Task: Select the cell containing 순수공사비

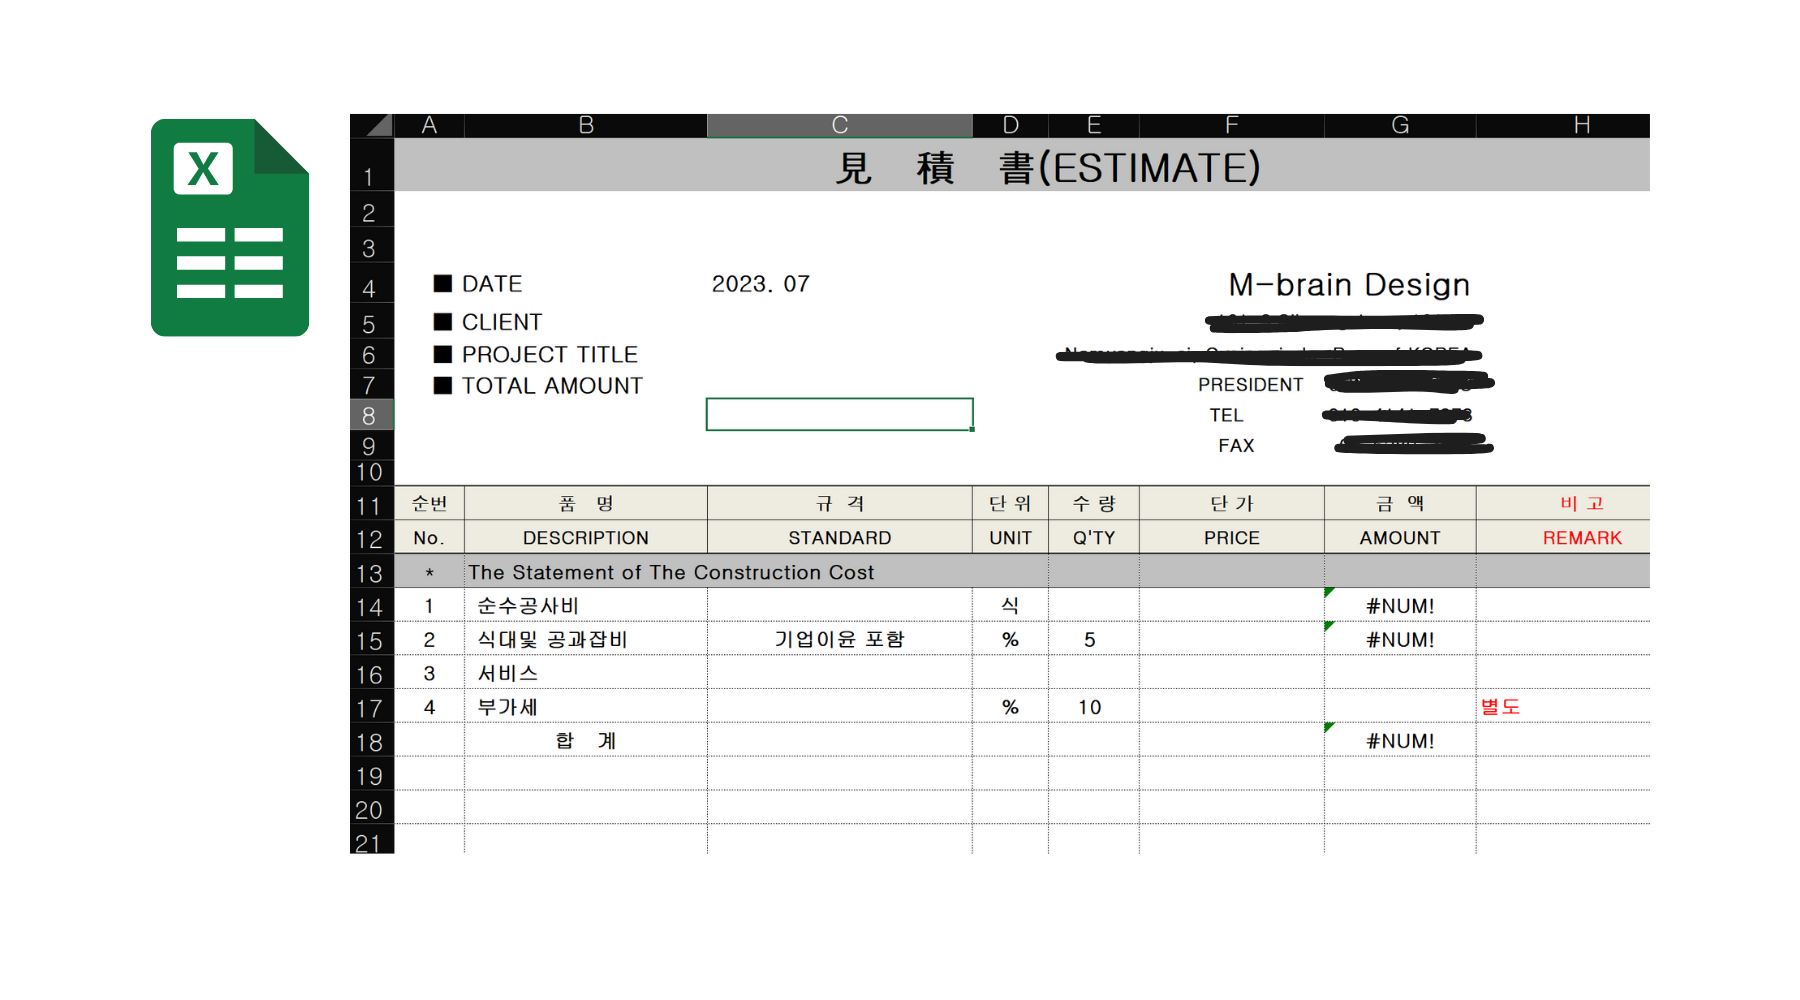Action: (528, 606)
